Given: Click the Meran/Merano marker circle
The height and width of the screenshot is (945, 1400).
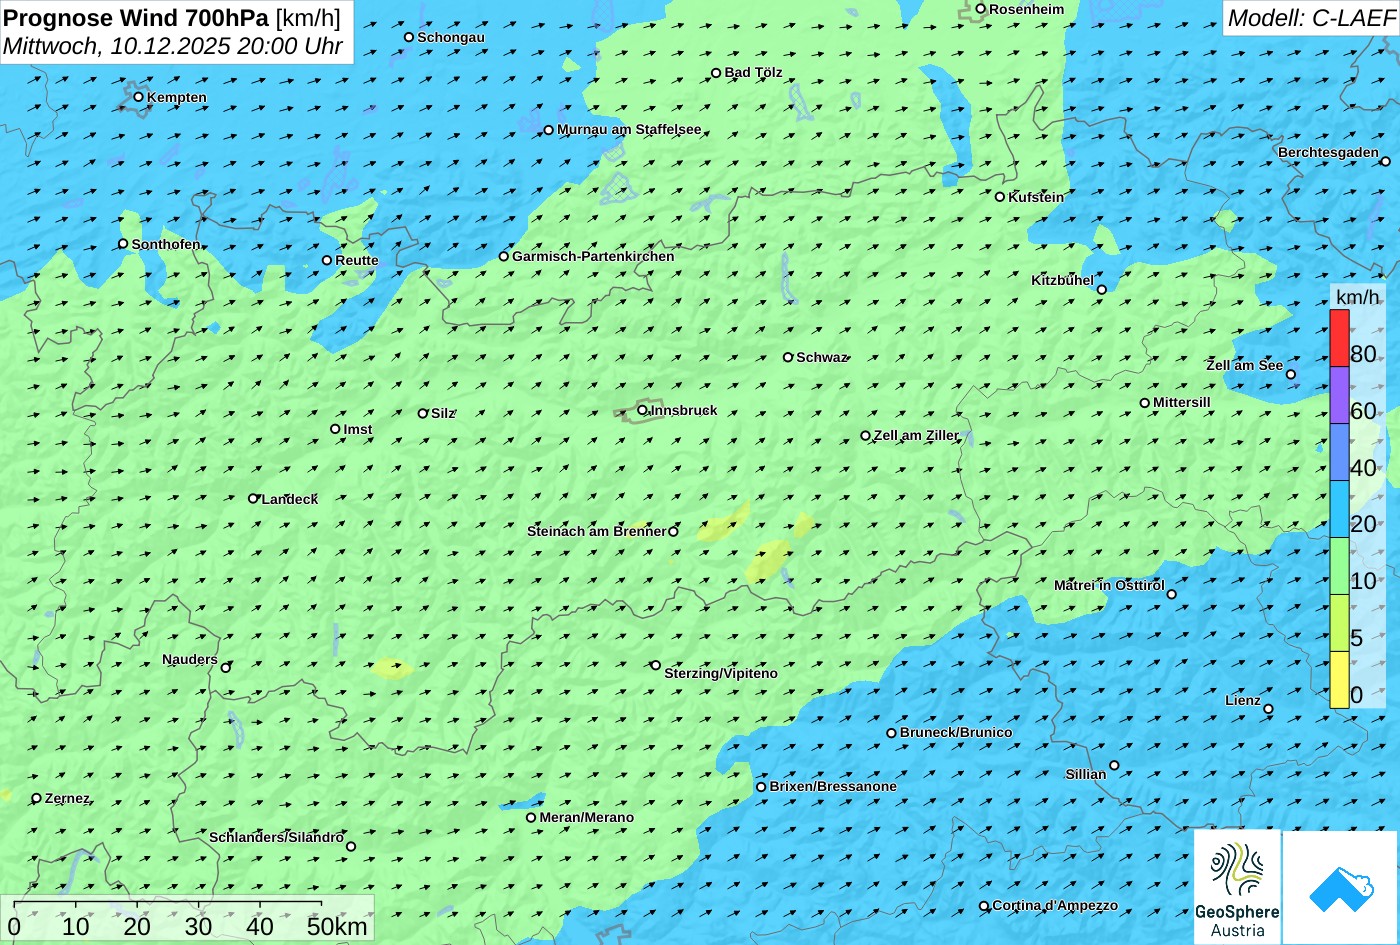Looking at the screenshot, I should coord(531,817).
